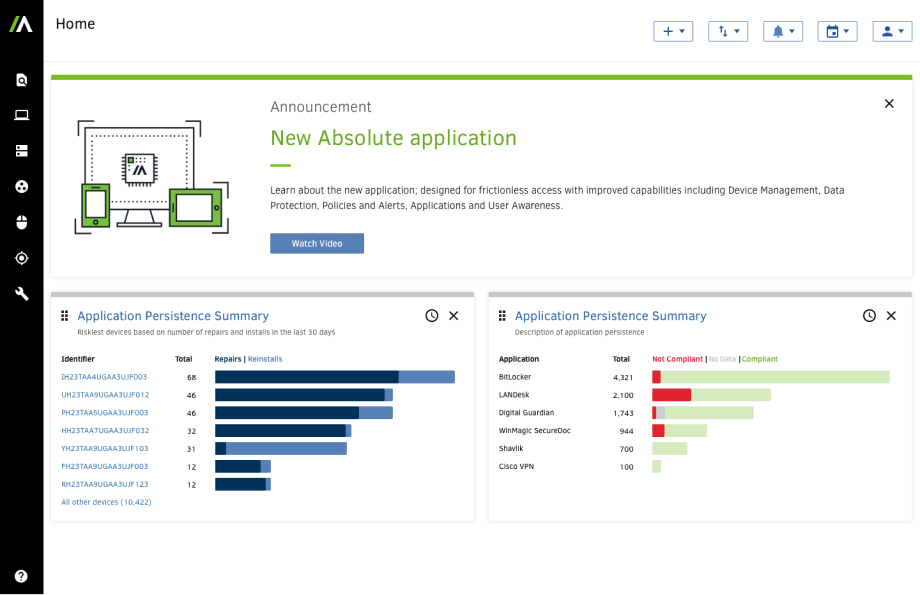Expand the sort arrows dropdown
Image resolution: width=920 pixels, height=595 pixels.
[x=728, y=31]
